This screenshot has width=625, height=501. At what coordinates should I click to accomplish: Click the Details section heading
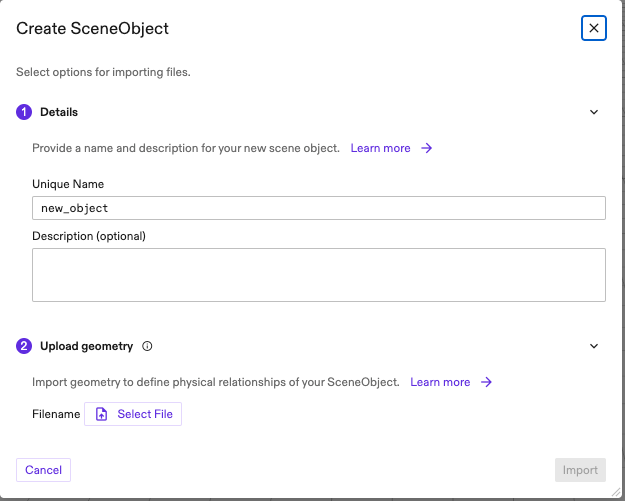(59, 112)
